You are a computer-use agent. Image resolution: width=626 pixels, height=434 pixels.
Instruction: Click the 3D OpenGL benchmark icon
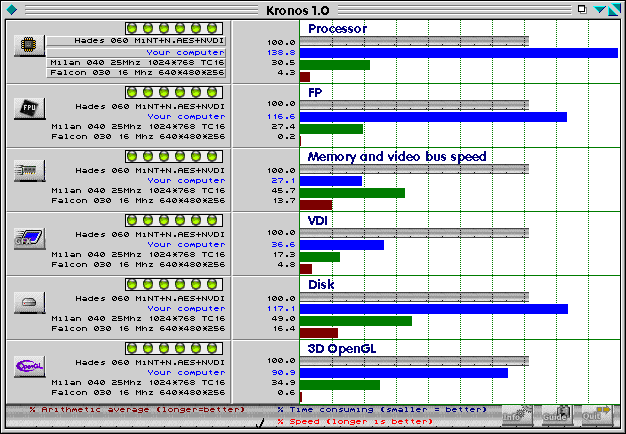(x=29, y=366)
